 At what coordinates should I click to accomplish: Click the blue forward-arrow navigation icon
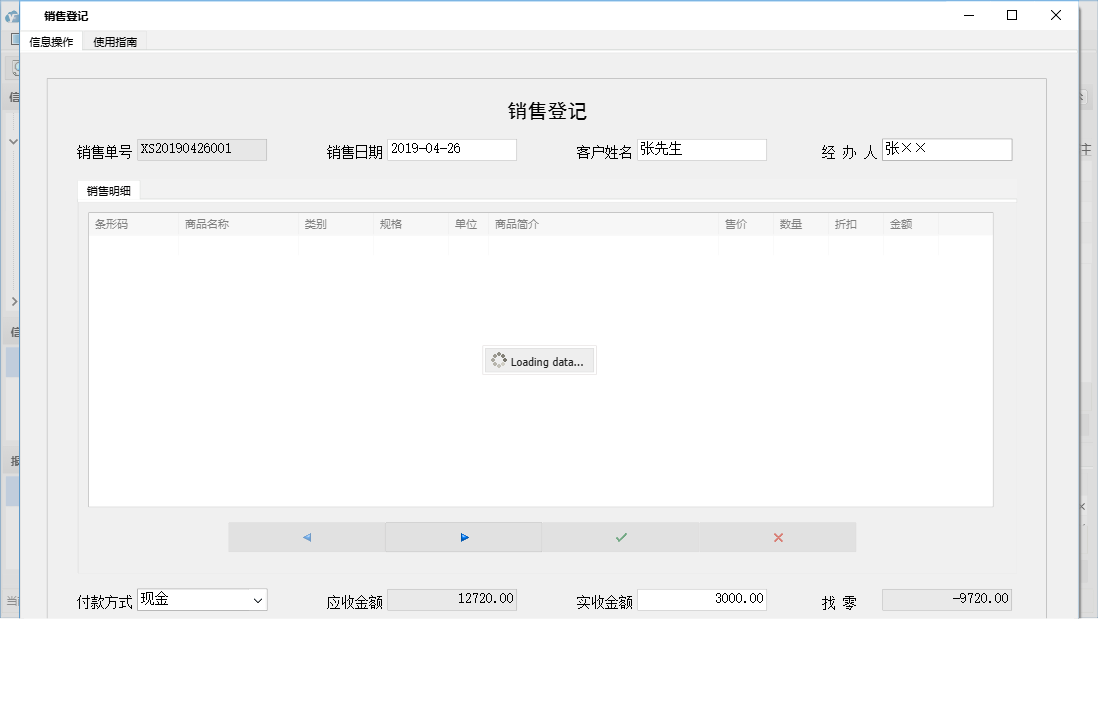(x=463, y=537)
